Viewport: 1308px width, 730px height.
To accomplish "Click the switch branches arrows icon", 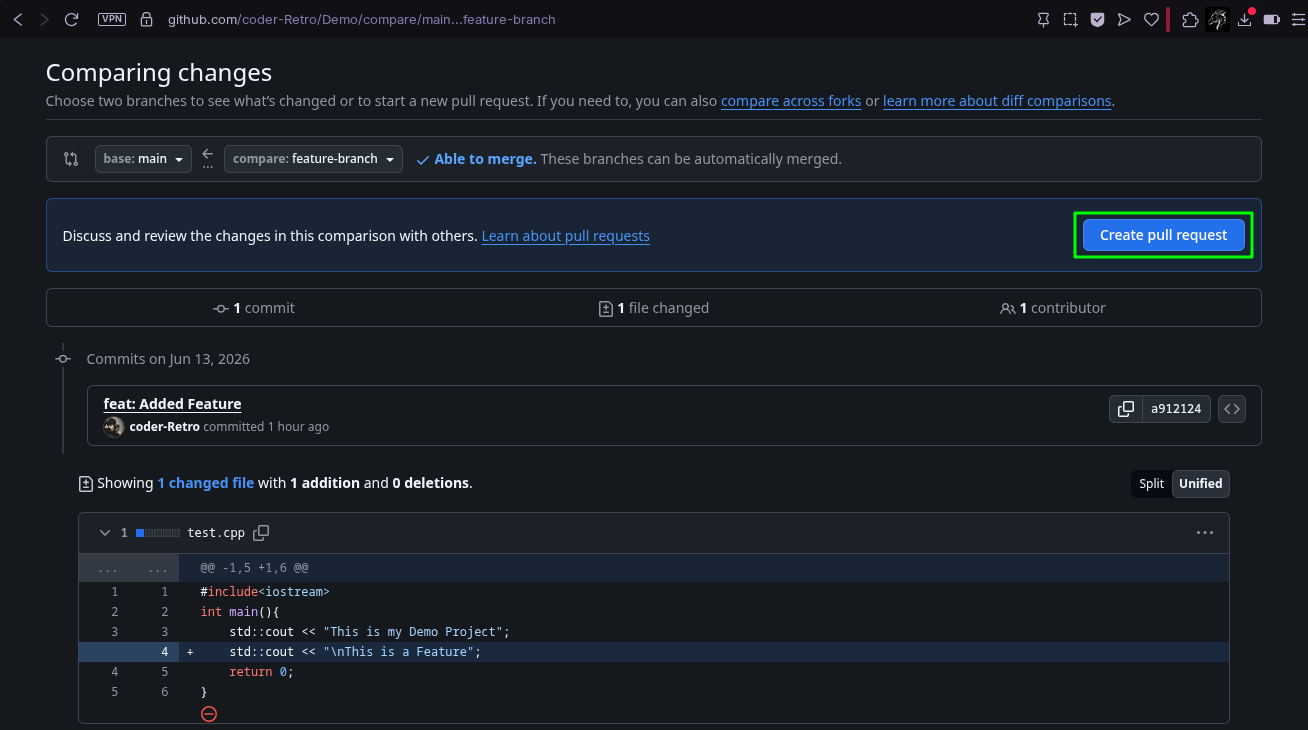I will tap(71, 158).
